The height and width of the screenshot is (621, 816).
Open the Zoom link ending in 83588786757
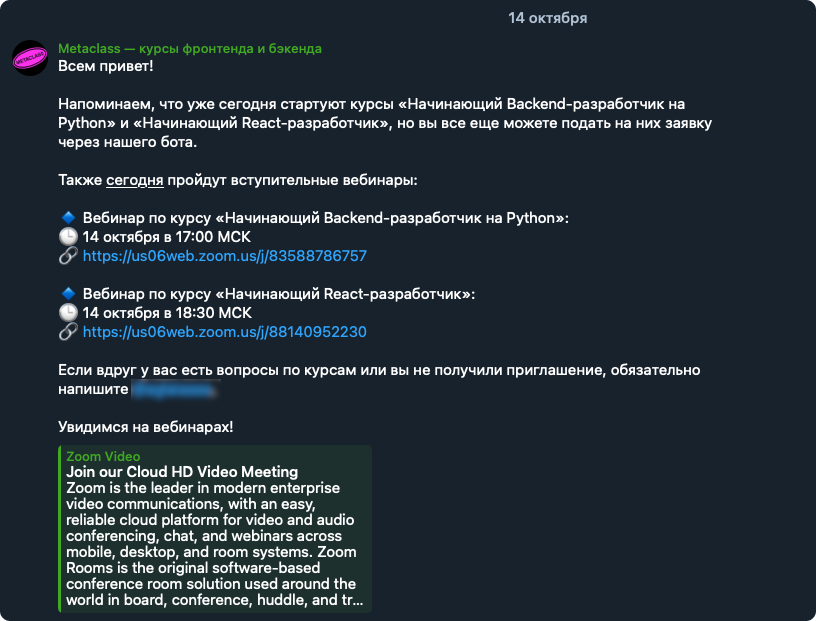click(225, 256)
